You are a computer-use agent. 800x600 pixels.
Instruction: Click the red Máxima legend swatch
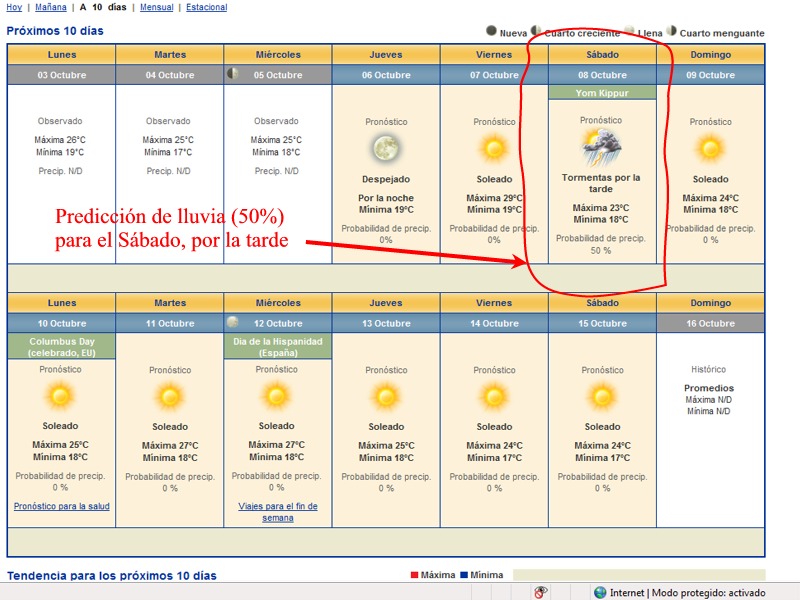coord(415,575)
